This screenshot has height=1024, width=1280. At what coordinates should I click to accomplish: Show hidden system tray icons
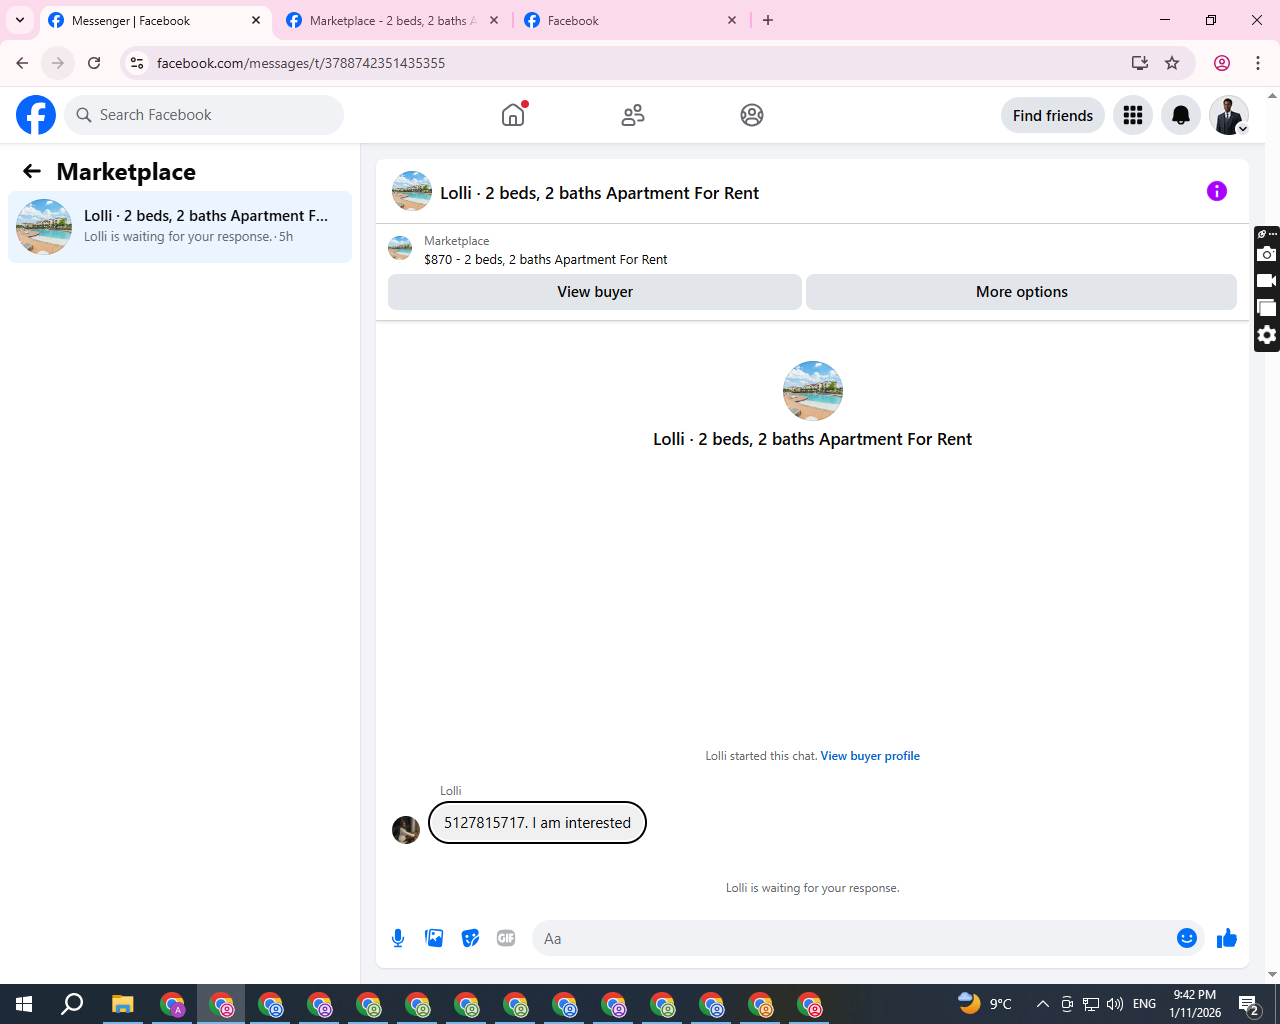[1042, 1004]
